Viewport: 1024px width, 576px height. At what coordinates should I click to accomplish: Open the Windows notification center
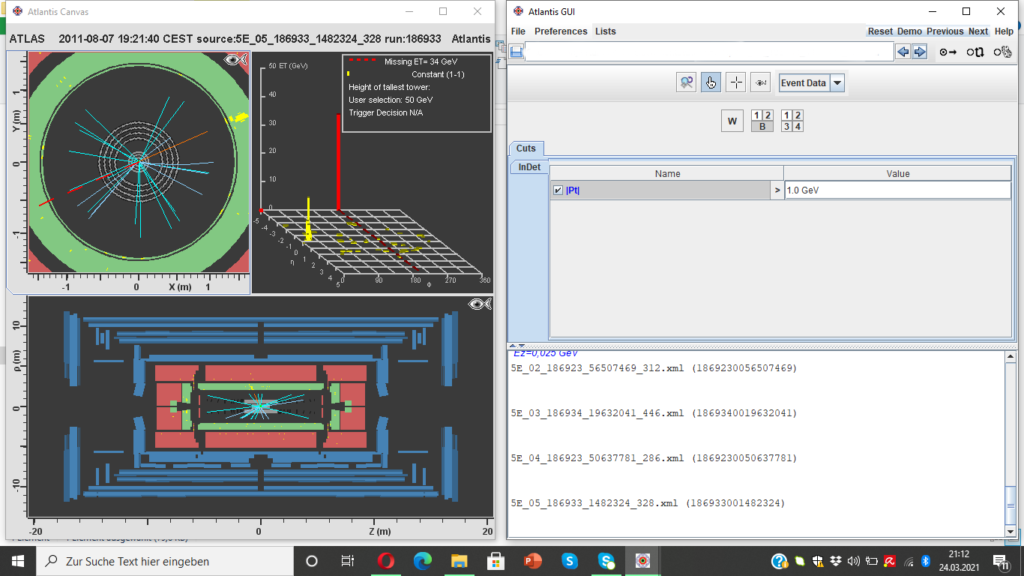point(1001,561)
